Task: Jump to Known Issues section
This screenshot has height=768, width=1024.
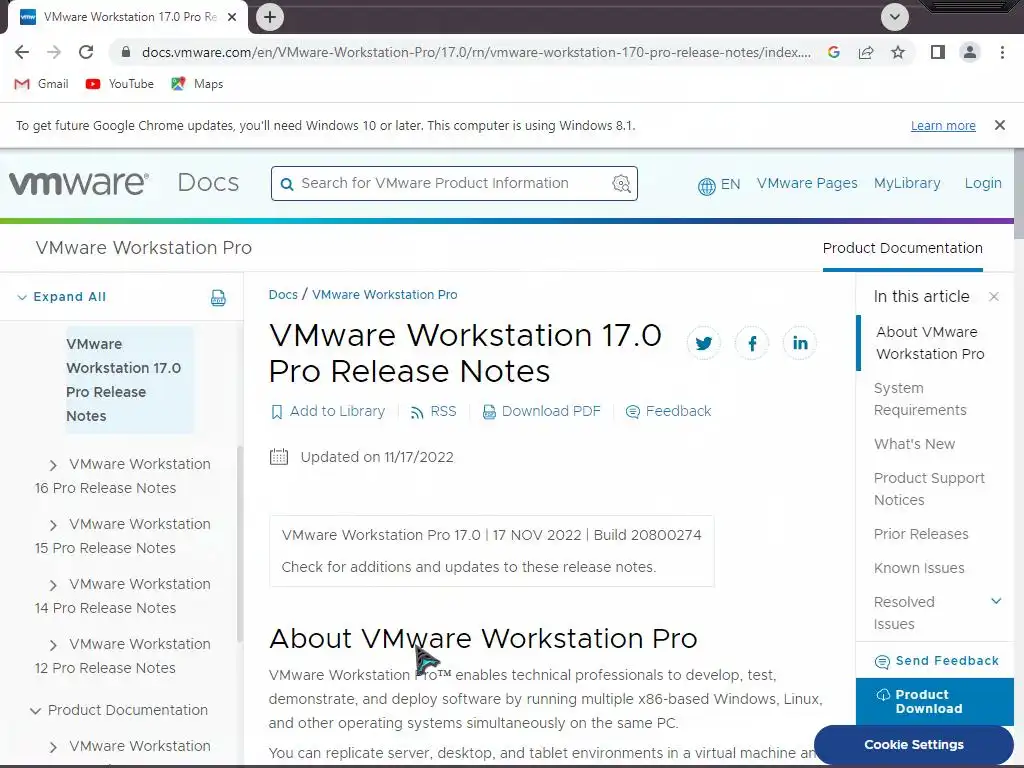Action: click(919, 568)
